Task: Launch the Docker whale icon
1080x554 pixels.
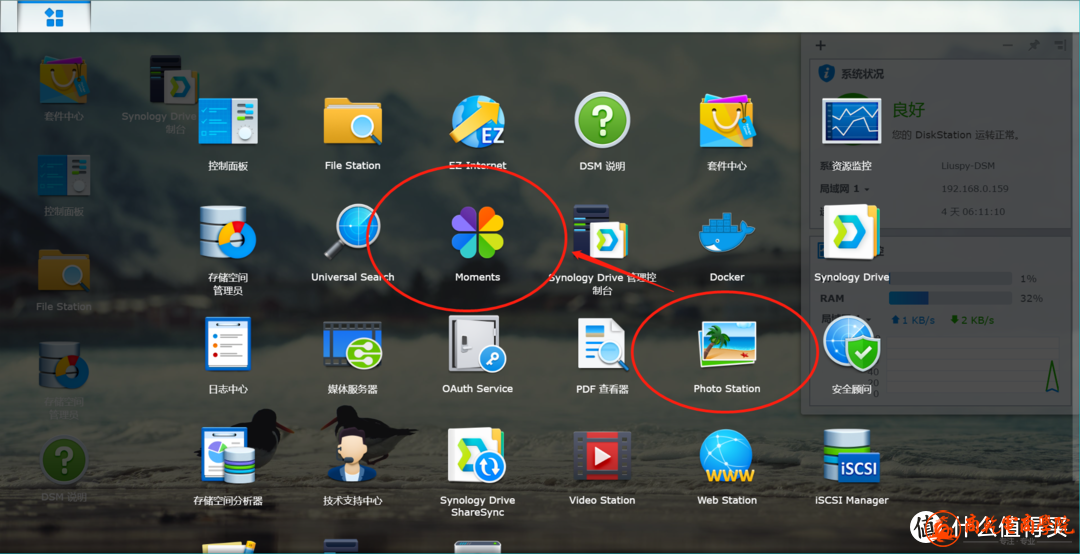Action: 727,232
